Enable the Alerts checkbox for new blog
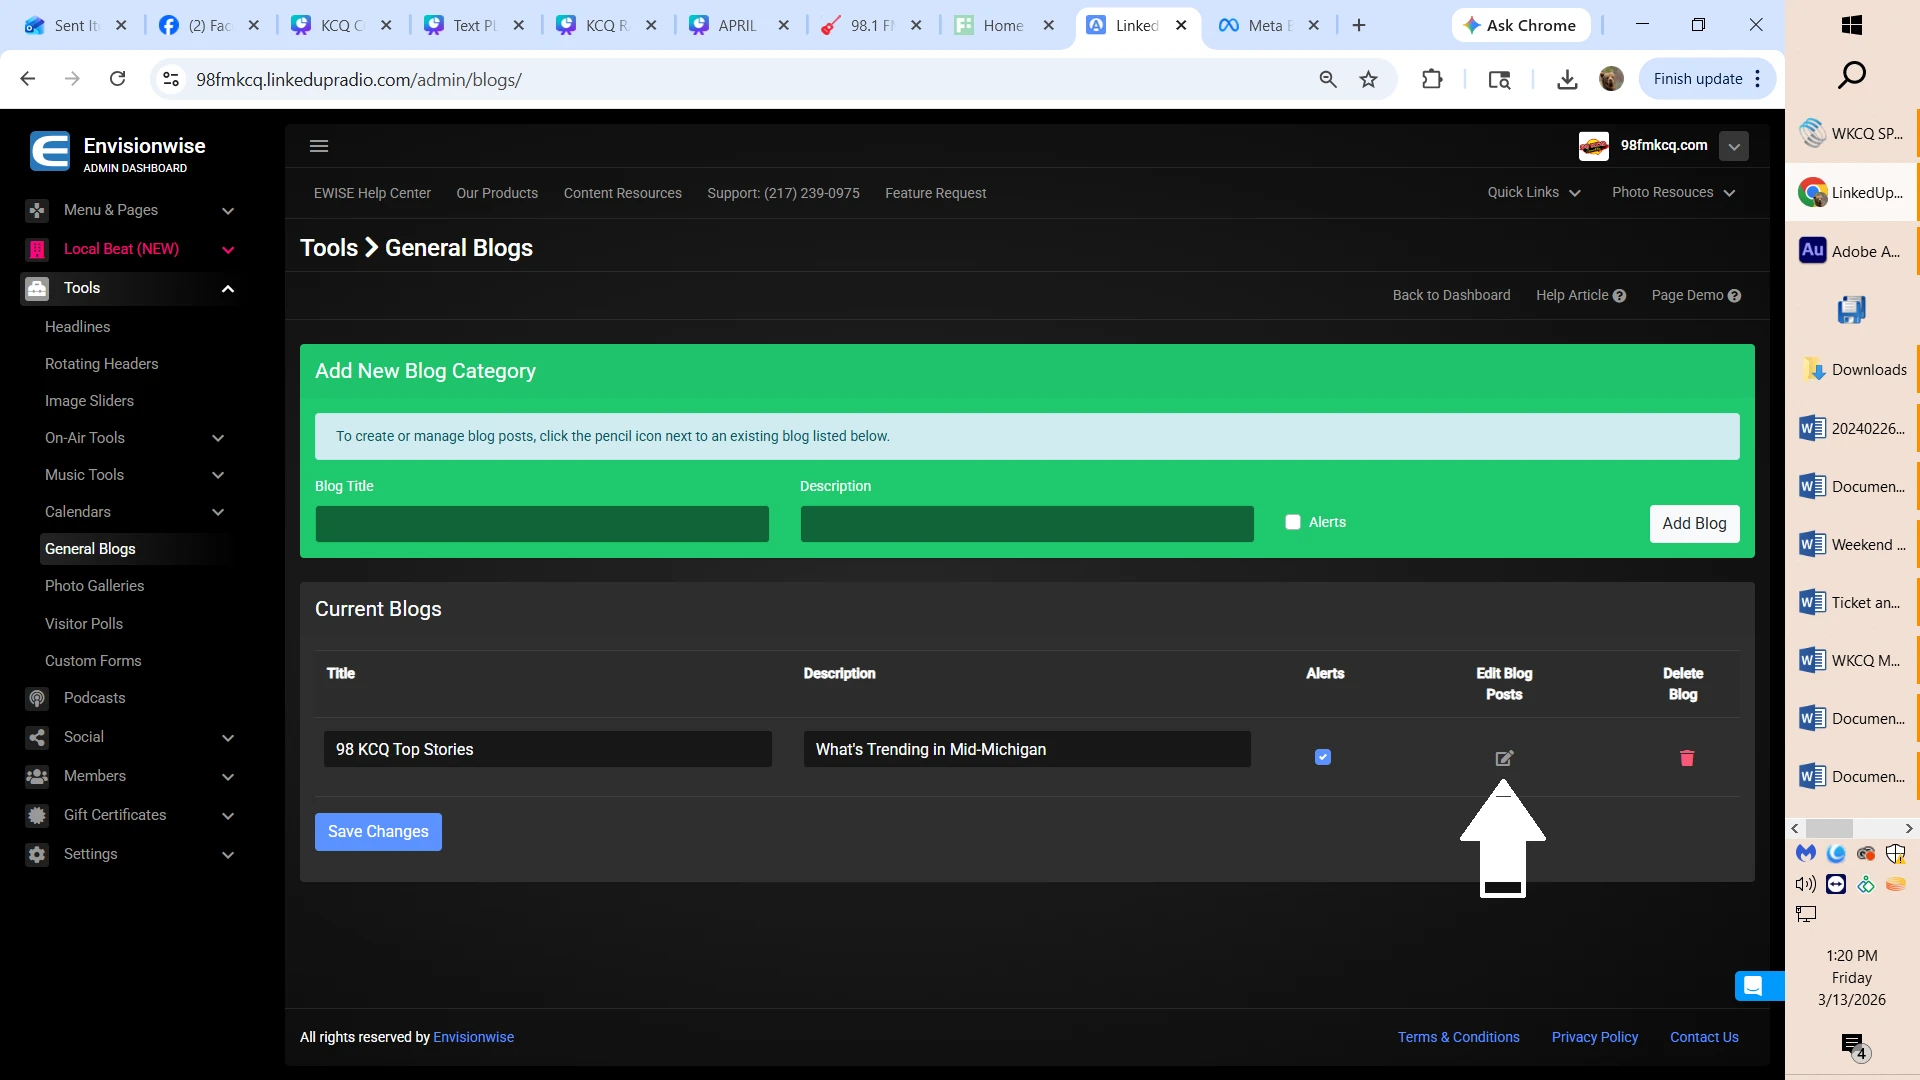 tap(1293, 522)
